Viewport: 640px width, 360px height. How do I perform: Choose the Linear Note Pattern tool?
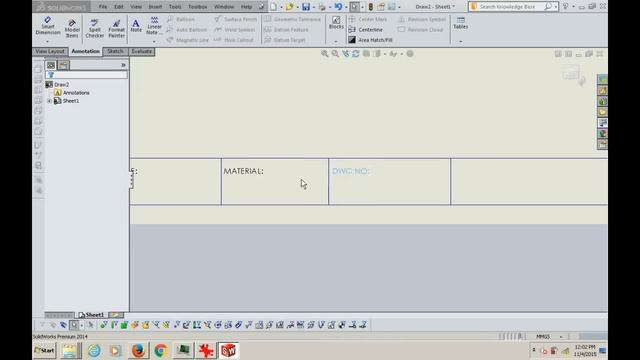(154, 26)
